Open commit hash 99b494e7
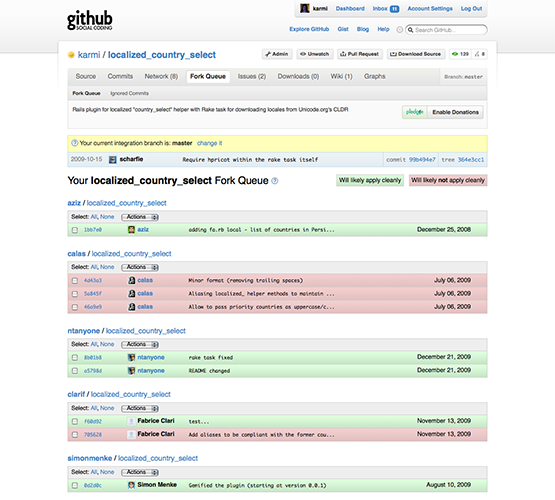555x500 pixels. (422, 160)
